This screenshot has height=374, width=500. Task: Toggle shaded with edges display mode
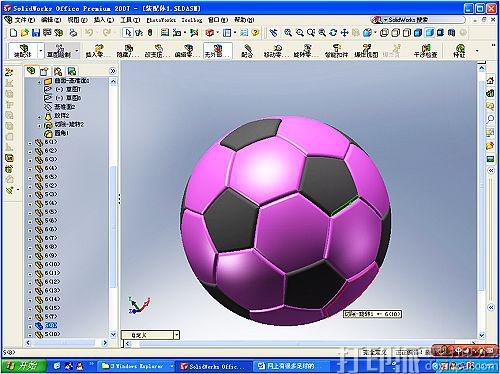tap(418, 33)
